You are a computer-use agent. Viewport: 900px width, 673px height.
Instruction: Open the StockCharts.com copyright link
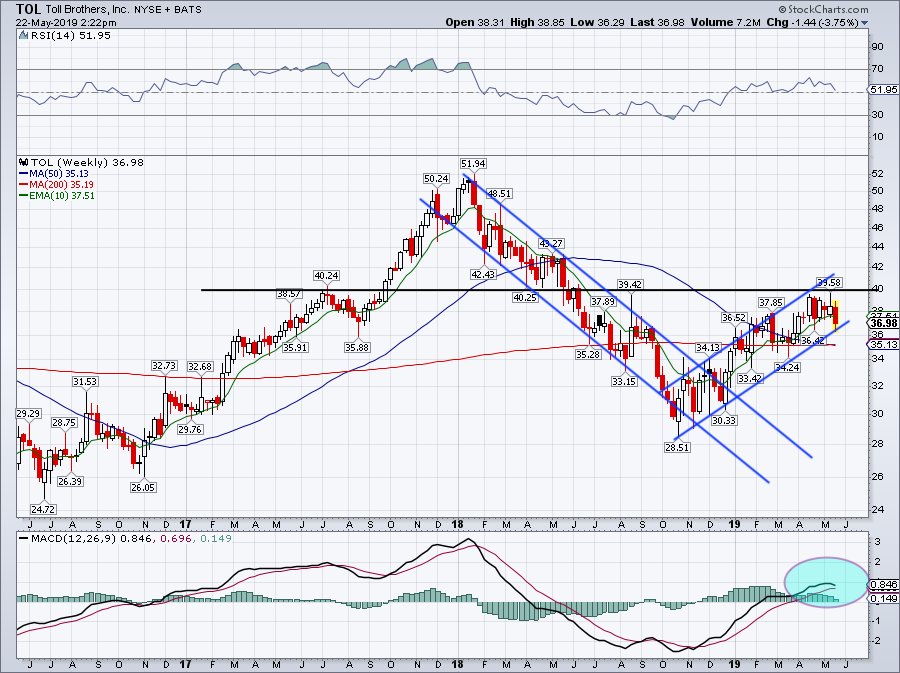[x=823, y=10]
